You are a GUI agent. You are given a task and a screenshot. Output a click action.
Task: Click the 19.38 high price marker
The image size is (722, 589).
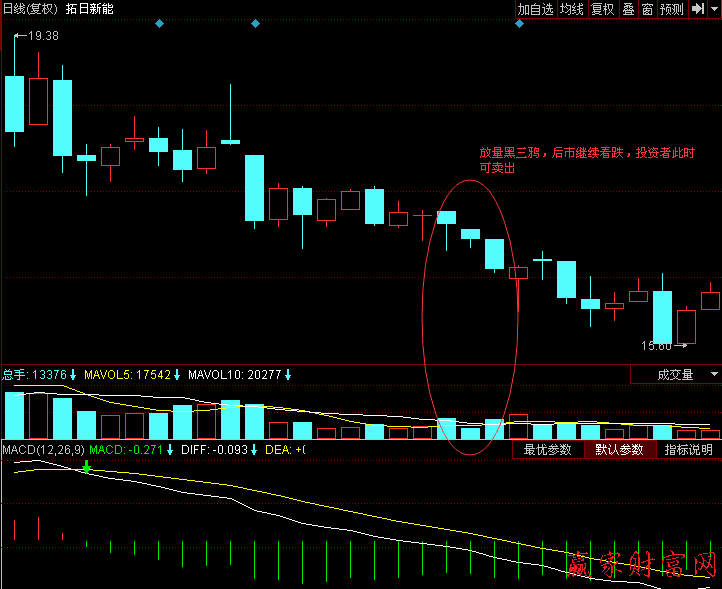(x=42, y=35)
